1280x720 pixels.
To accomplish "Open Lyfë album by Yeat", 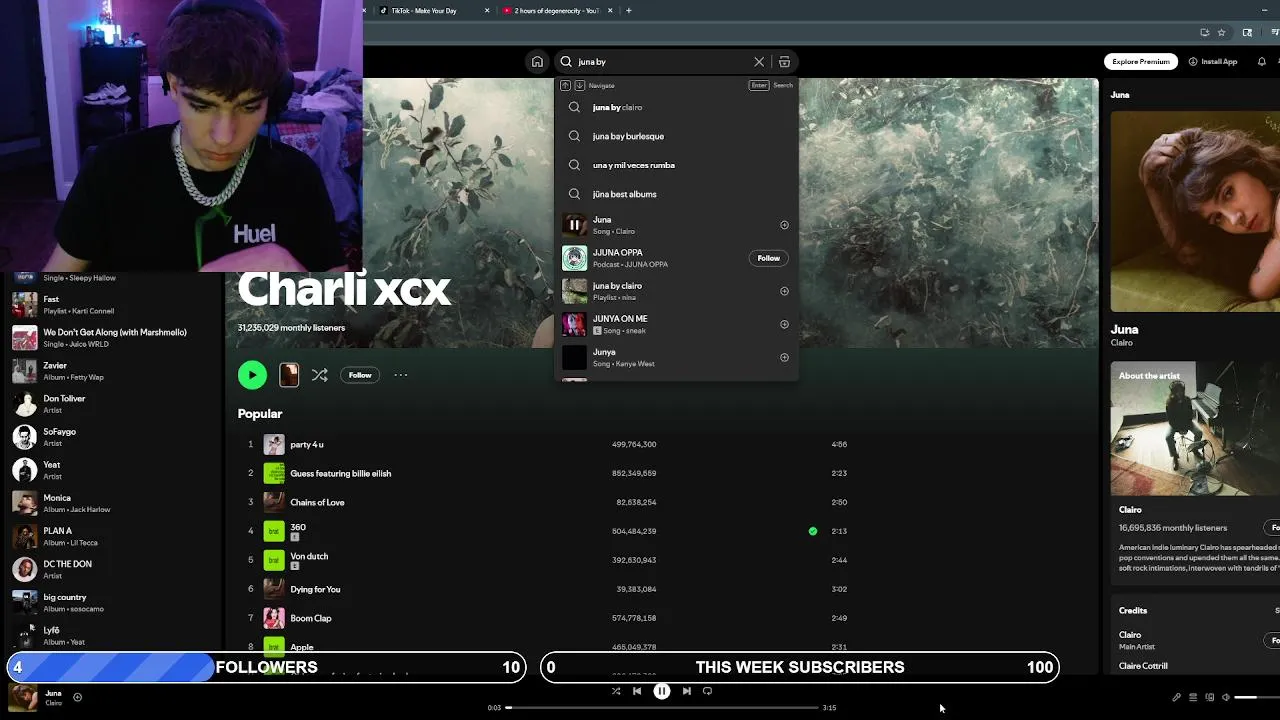I will (114, 635).
